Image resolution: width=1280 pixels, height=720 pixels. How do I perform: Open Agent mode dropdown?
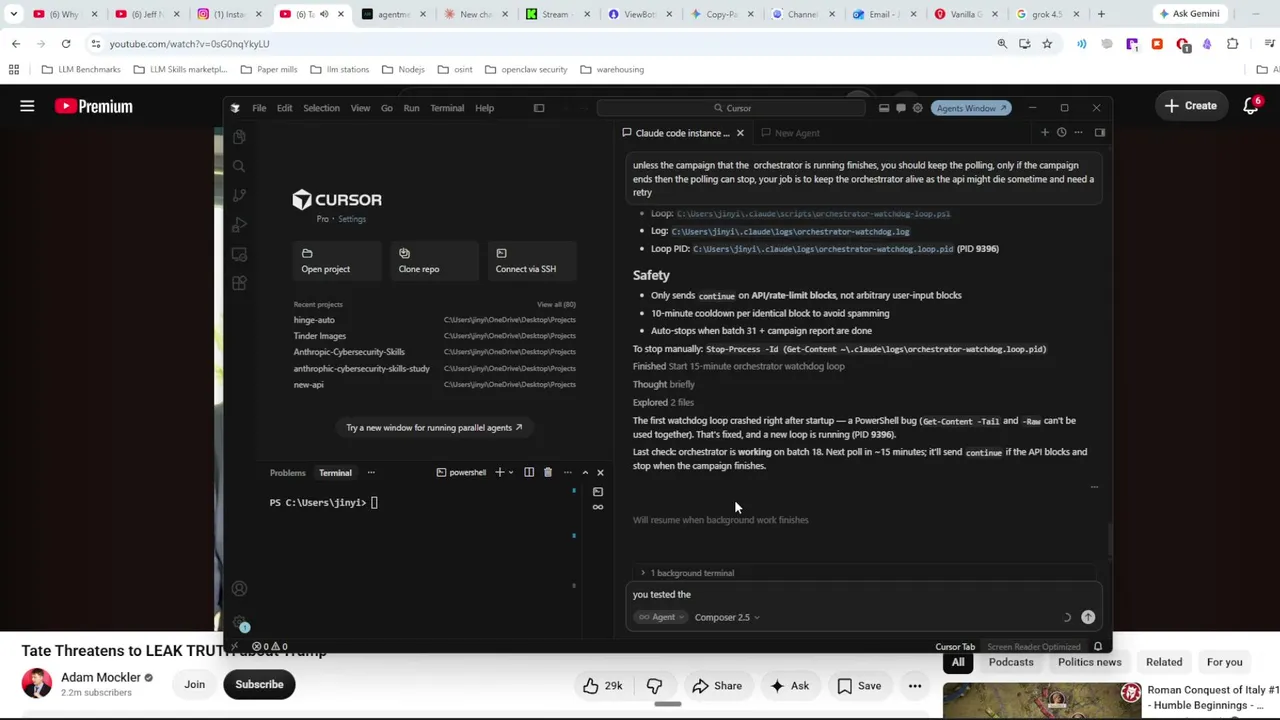pos(662,618)
